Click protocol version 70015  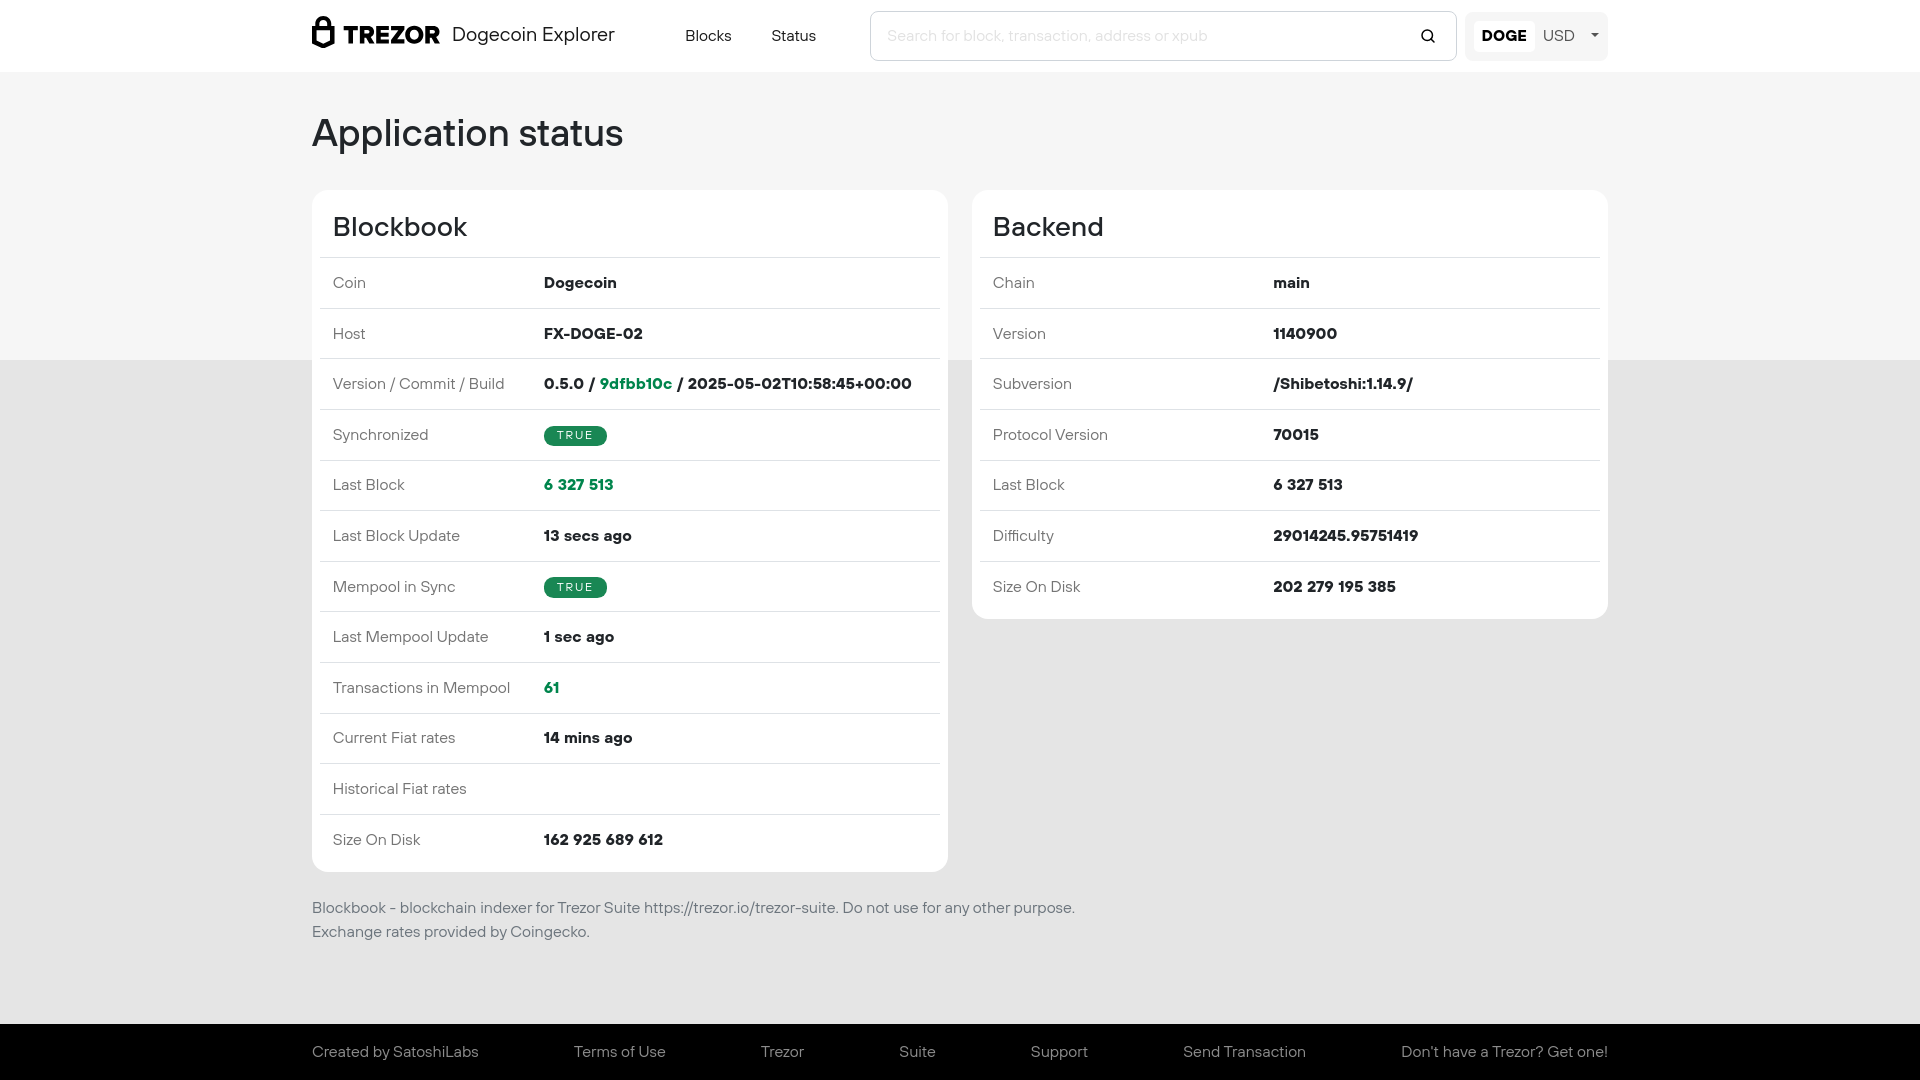1296,435
